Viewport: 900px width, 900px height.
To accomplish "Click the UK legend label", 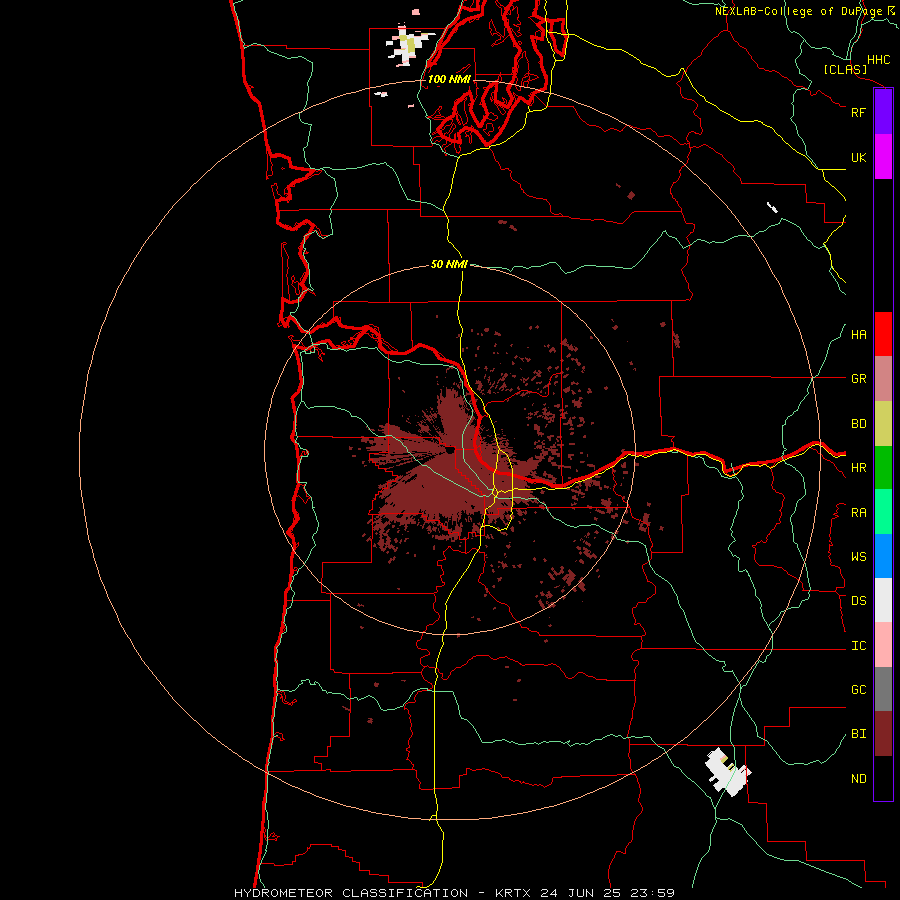I will tap(859, 157).
